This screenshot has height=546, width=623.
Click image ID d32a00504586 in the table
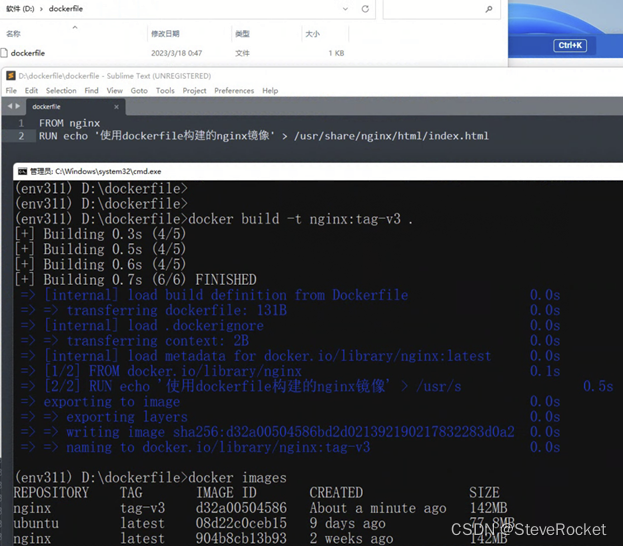(241, 508)
